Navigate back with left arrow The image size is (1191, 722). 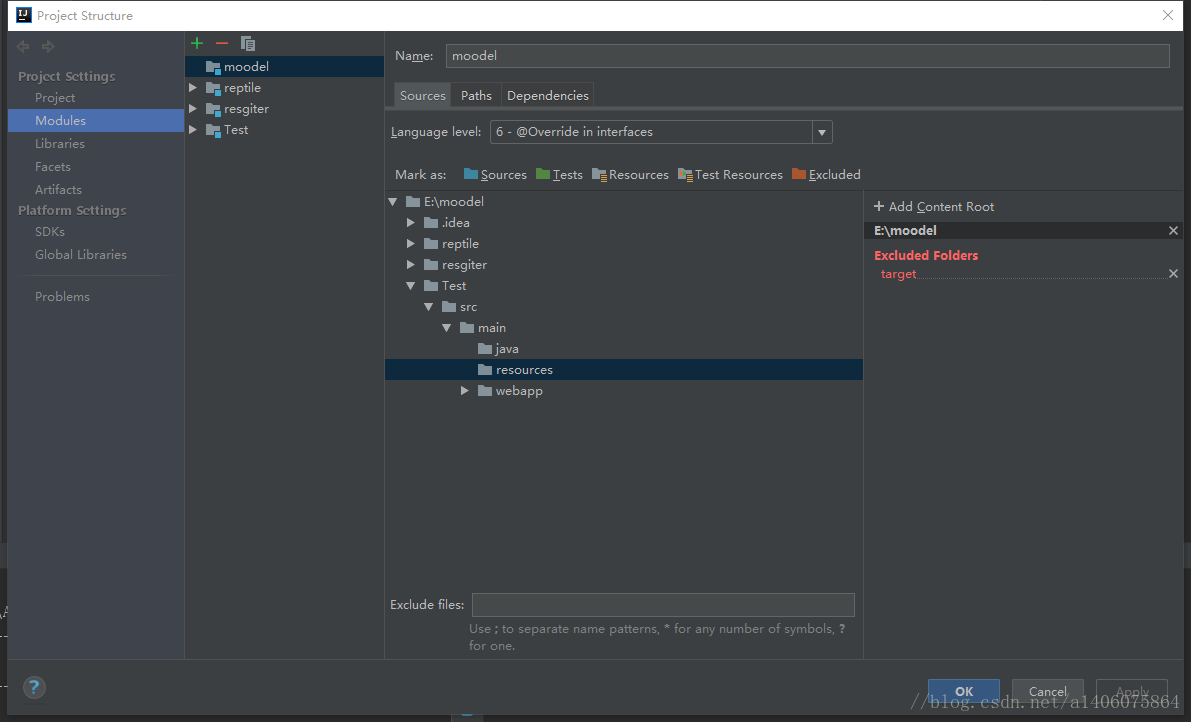tap(24, 46)
